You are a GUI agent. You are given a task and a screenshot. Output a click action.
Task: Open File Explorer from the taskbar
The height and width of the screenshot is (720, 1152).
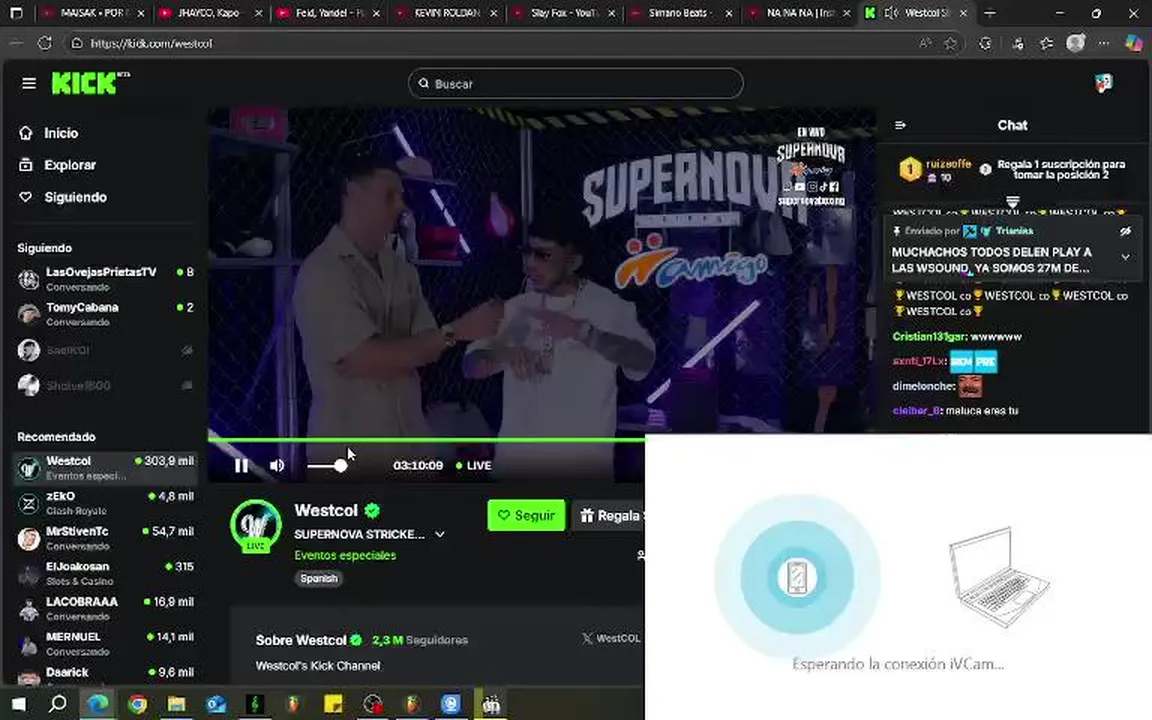click(x=176, y=704)
